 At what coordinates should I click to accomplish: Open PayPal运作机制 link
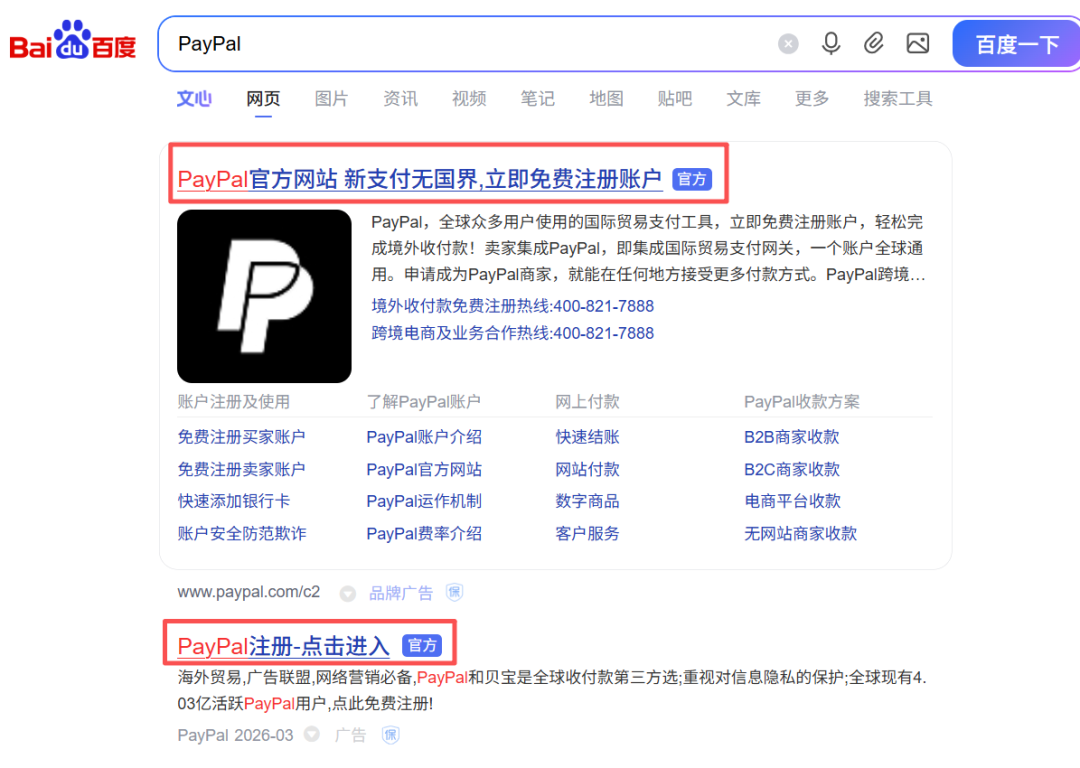[424, 501]
